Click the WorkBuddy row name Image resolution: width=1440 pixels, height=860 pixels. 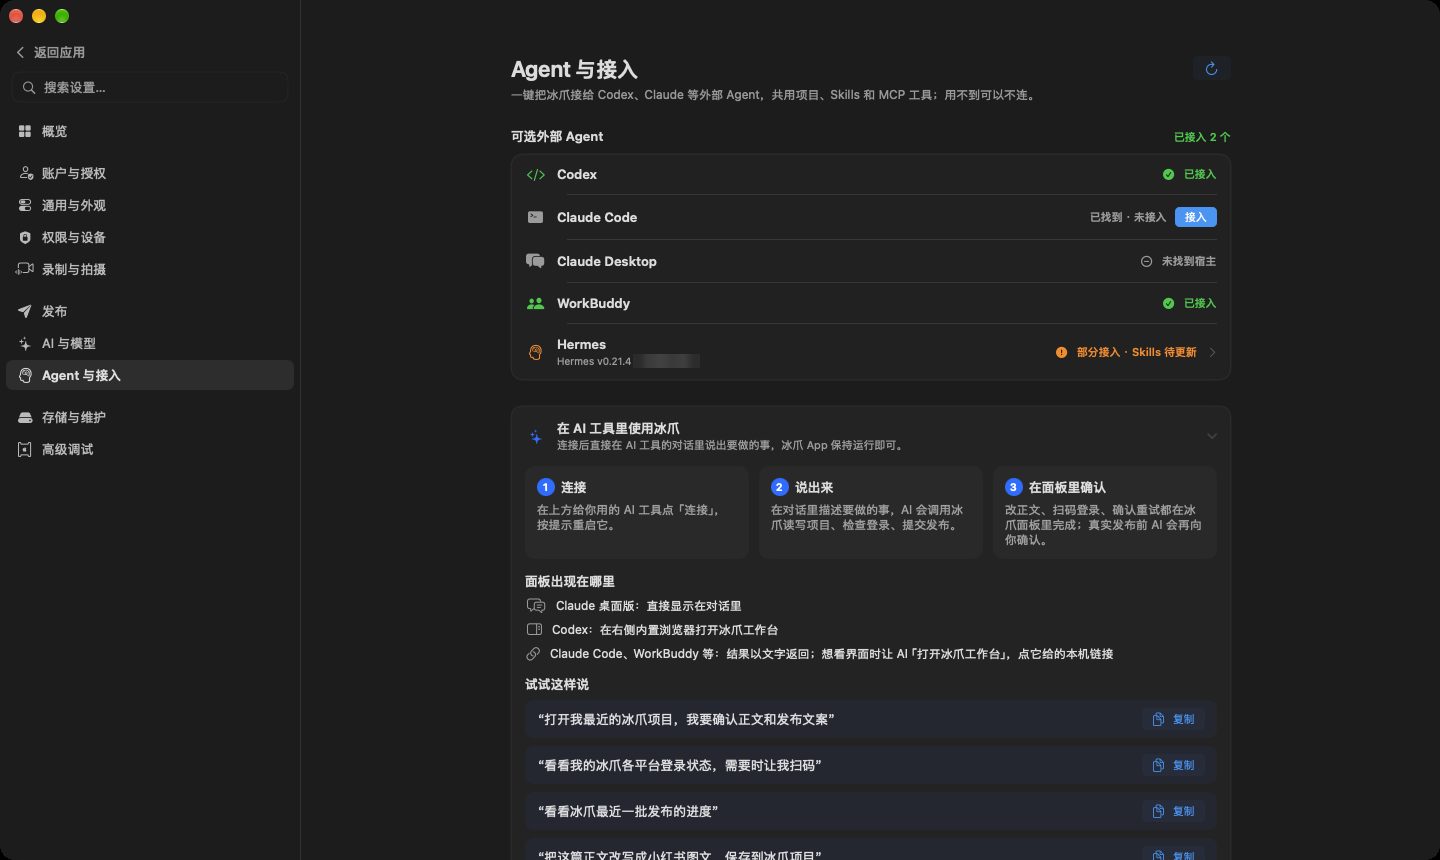[x=593, y=303]
